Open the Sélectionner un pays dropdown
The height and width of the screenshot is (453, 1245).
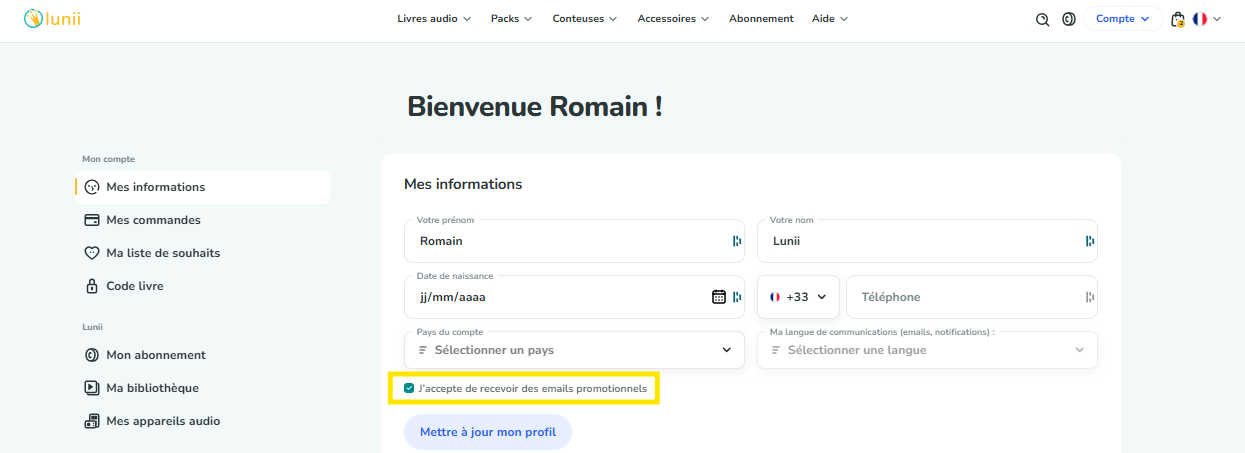(x=574, y=350)
